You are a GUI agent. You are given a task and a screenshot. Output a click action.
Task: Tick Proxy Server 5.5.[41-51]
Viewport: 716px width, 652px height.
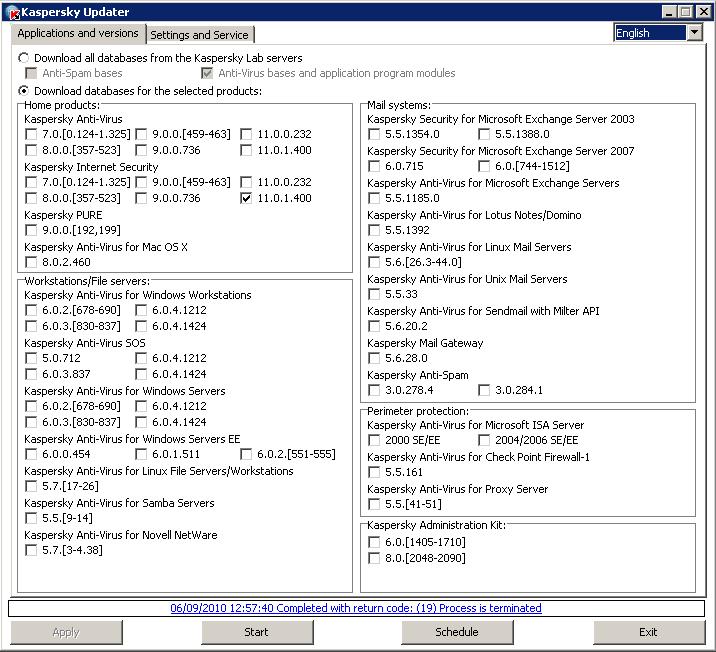click(374, 505)
